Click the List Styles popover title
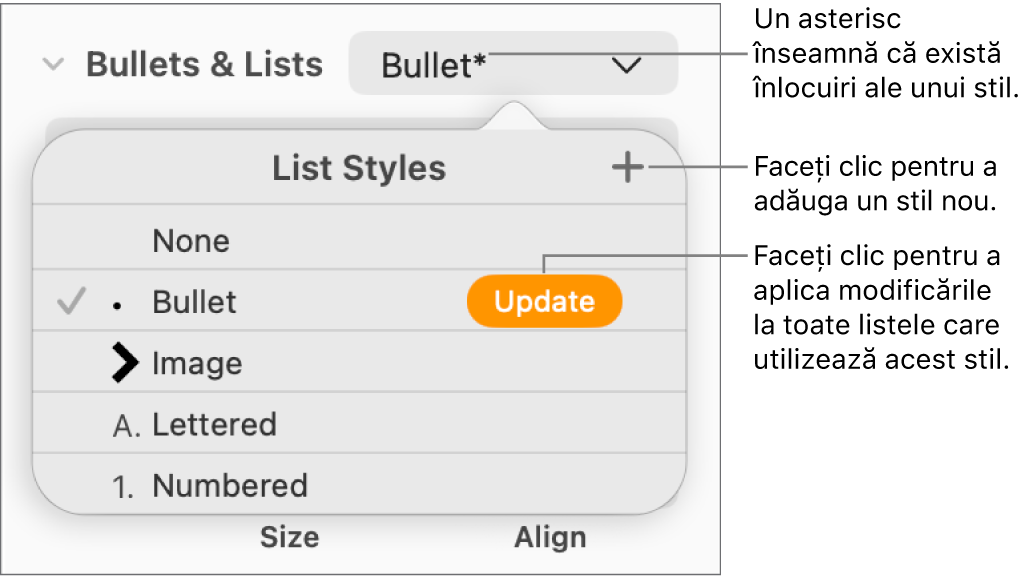1035x577 pixels. pos(359,169)
